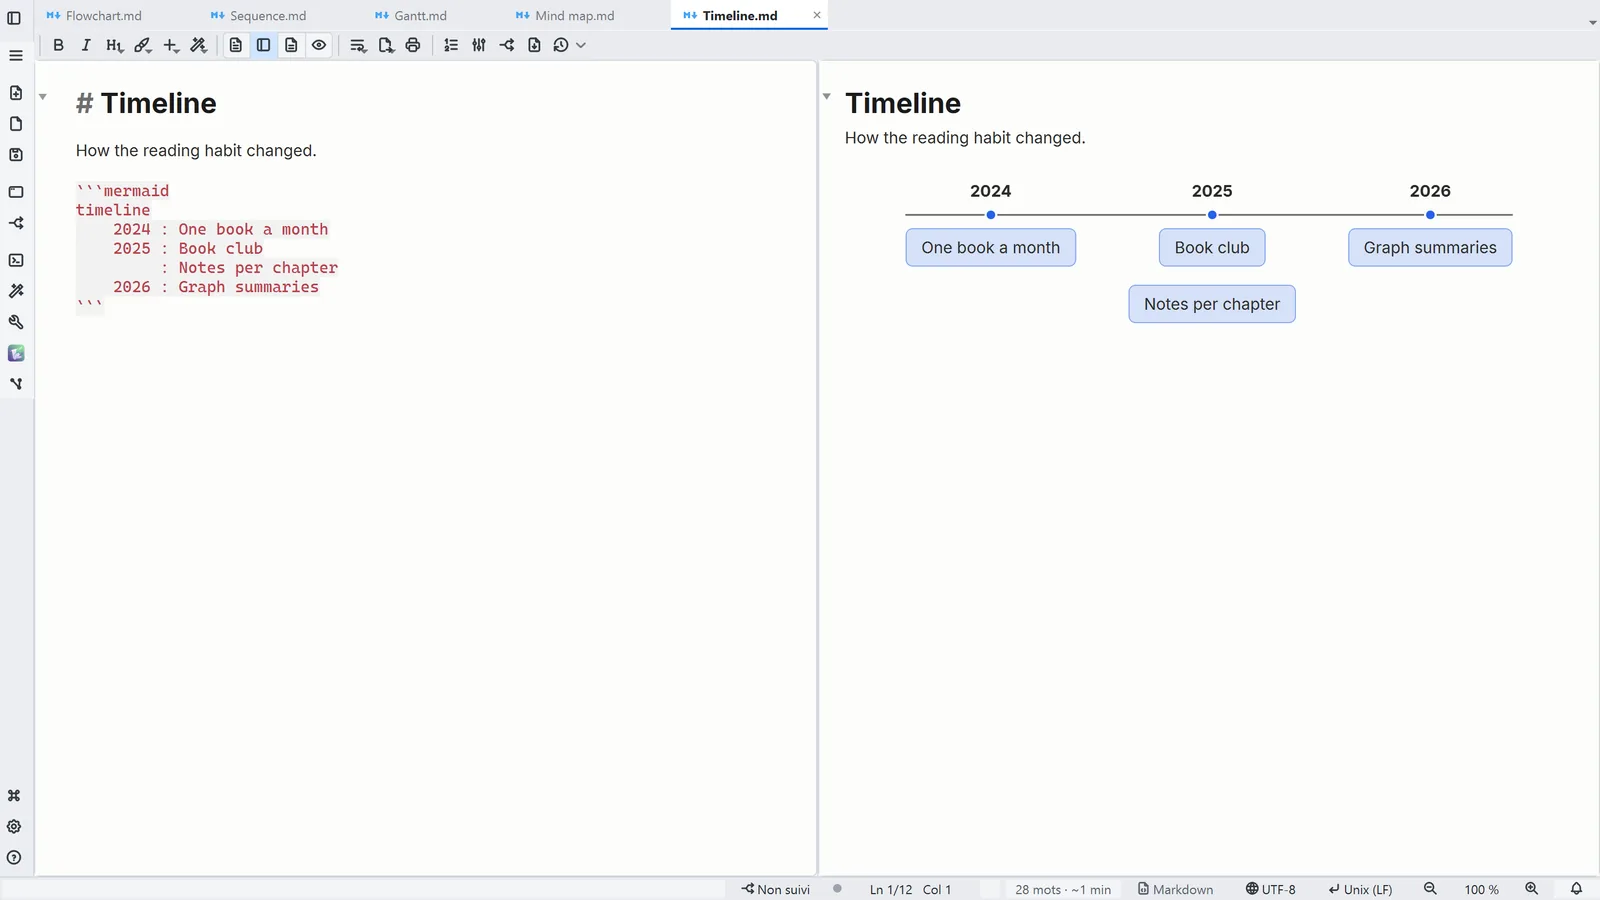Toggle the preview-only eye view
The width and height of the screenshot is (1600, 900).
click(x=319, y=45)
